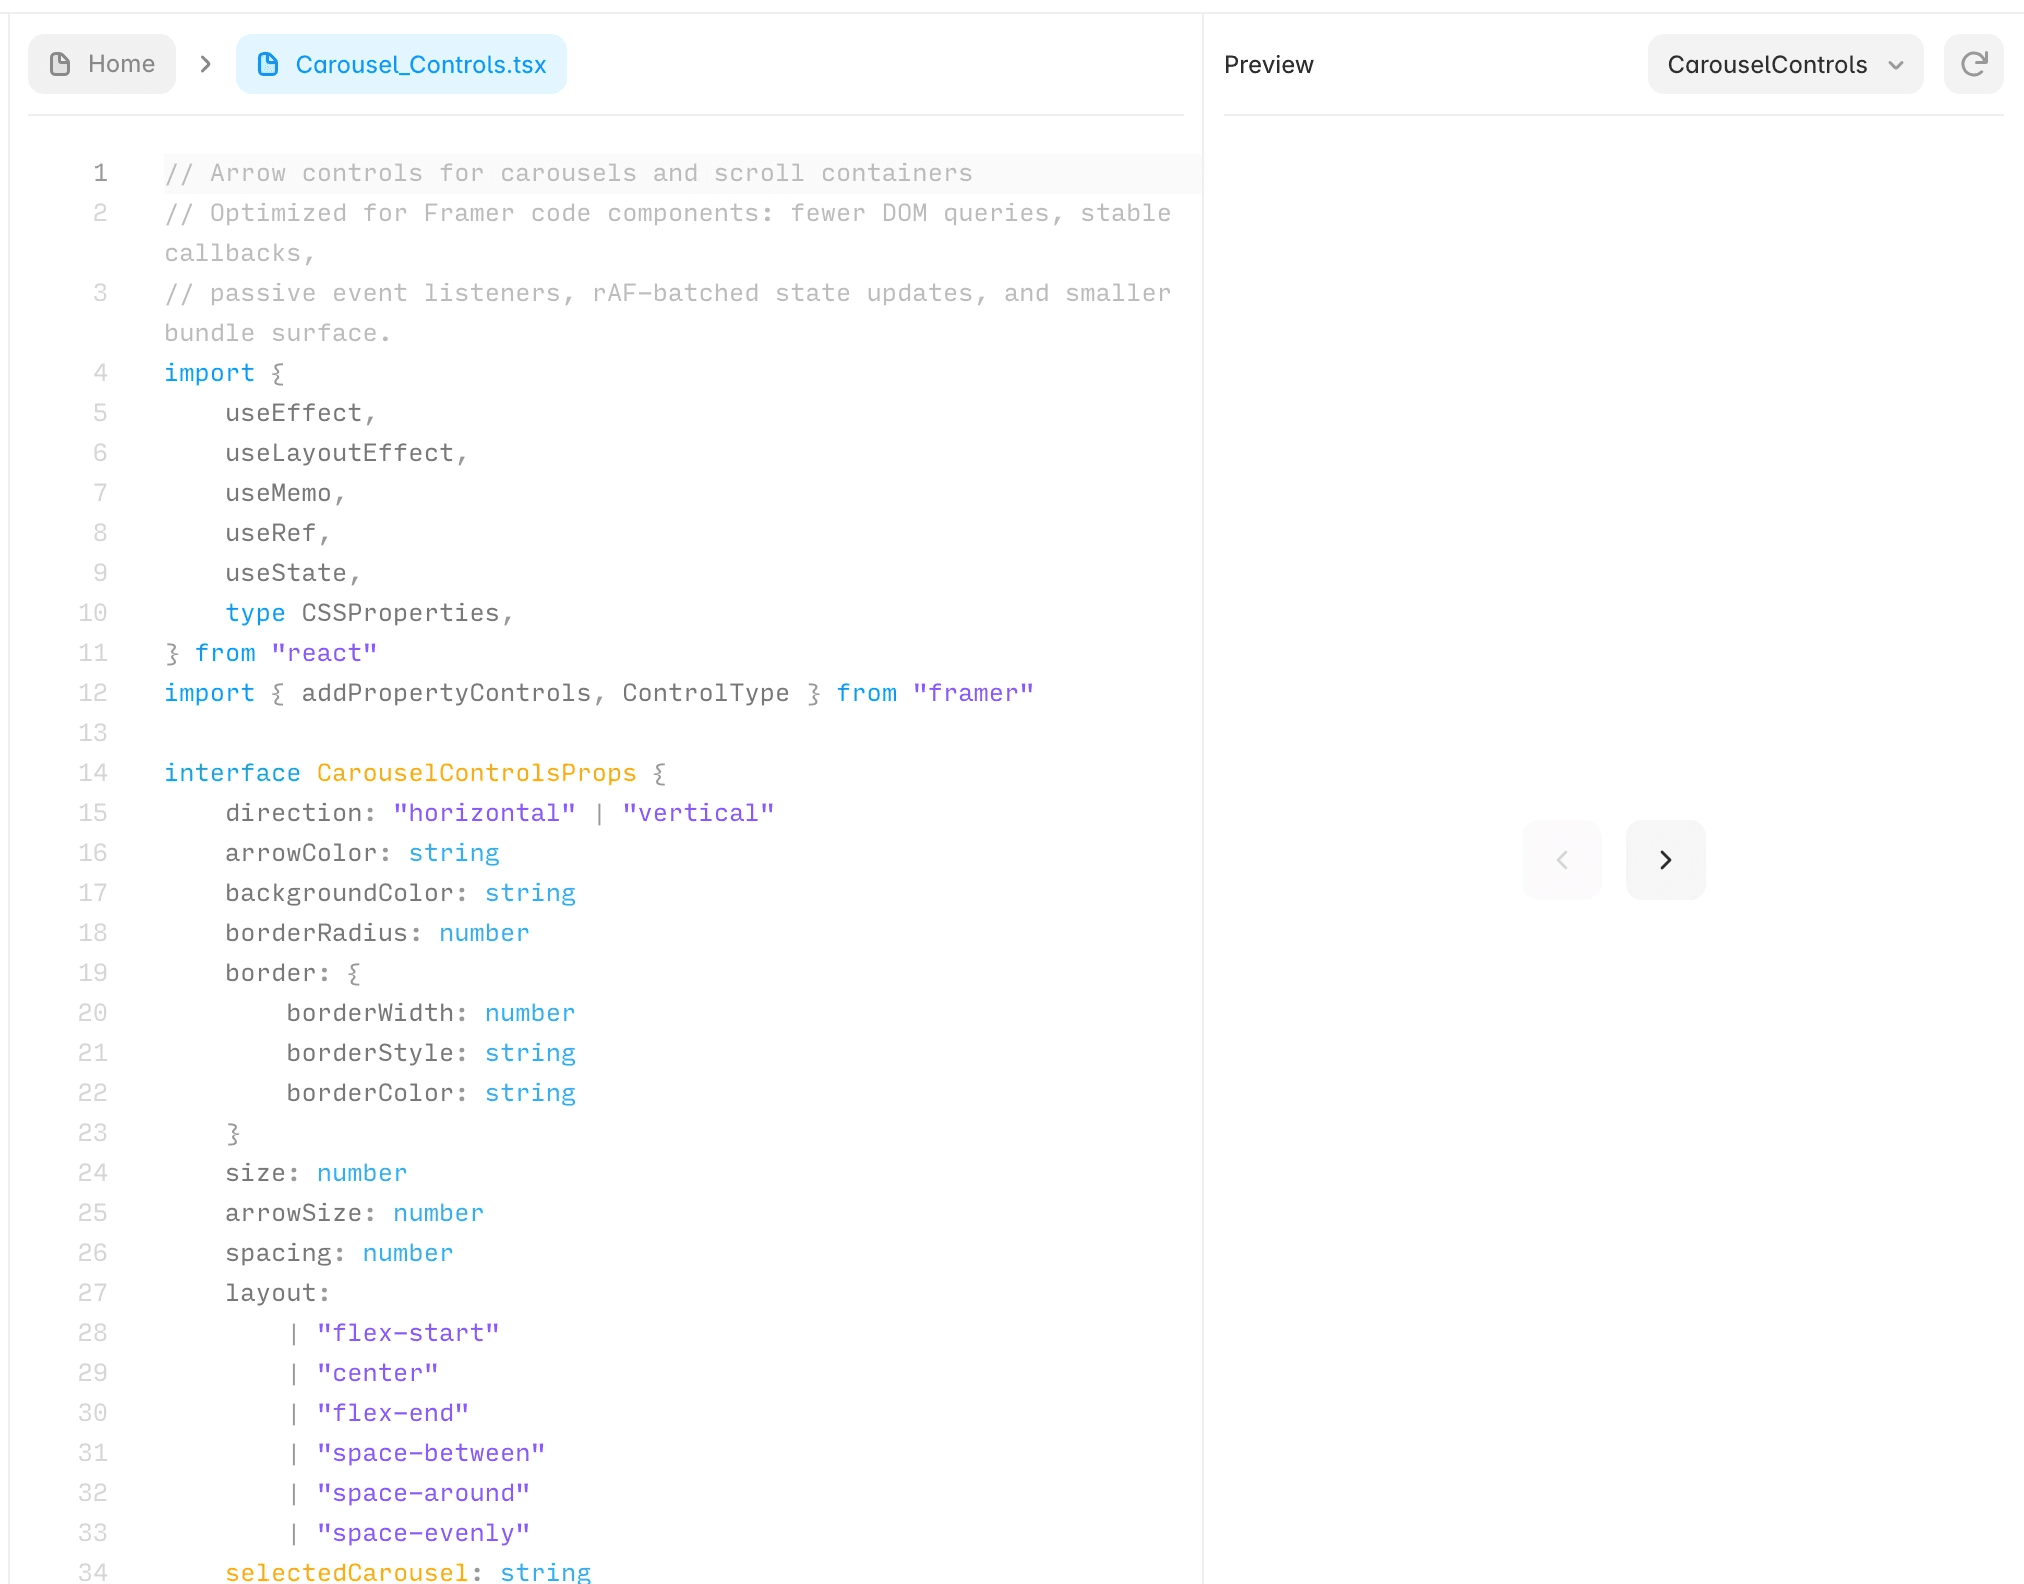Click the useMemo import
This screenshot has width=2024, height=1584.
[278, 493]
